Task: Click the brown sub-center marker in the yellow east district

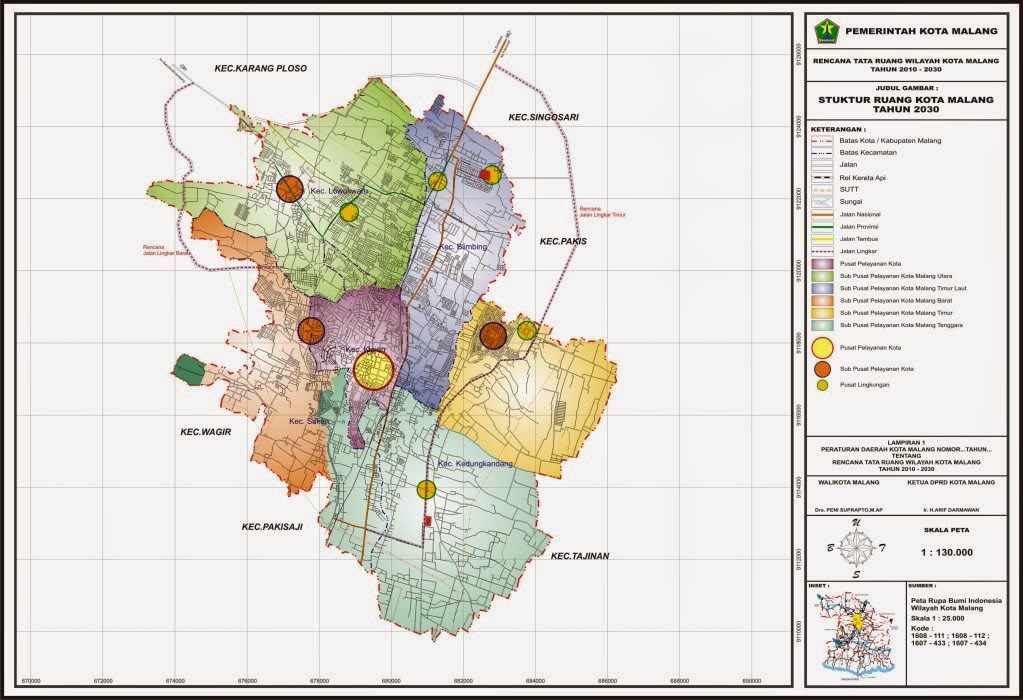Action: click(493, 336)
